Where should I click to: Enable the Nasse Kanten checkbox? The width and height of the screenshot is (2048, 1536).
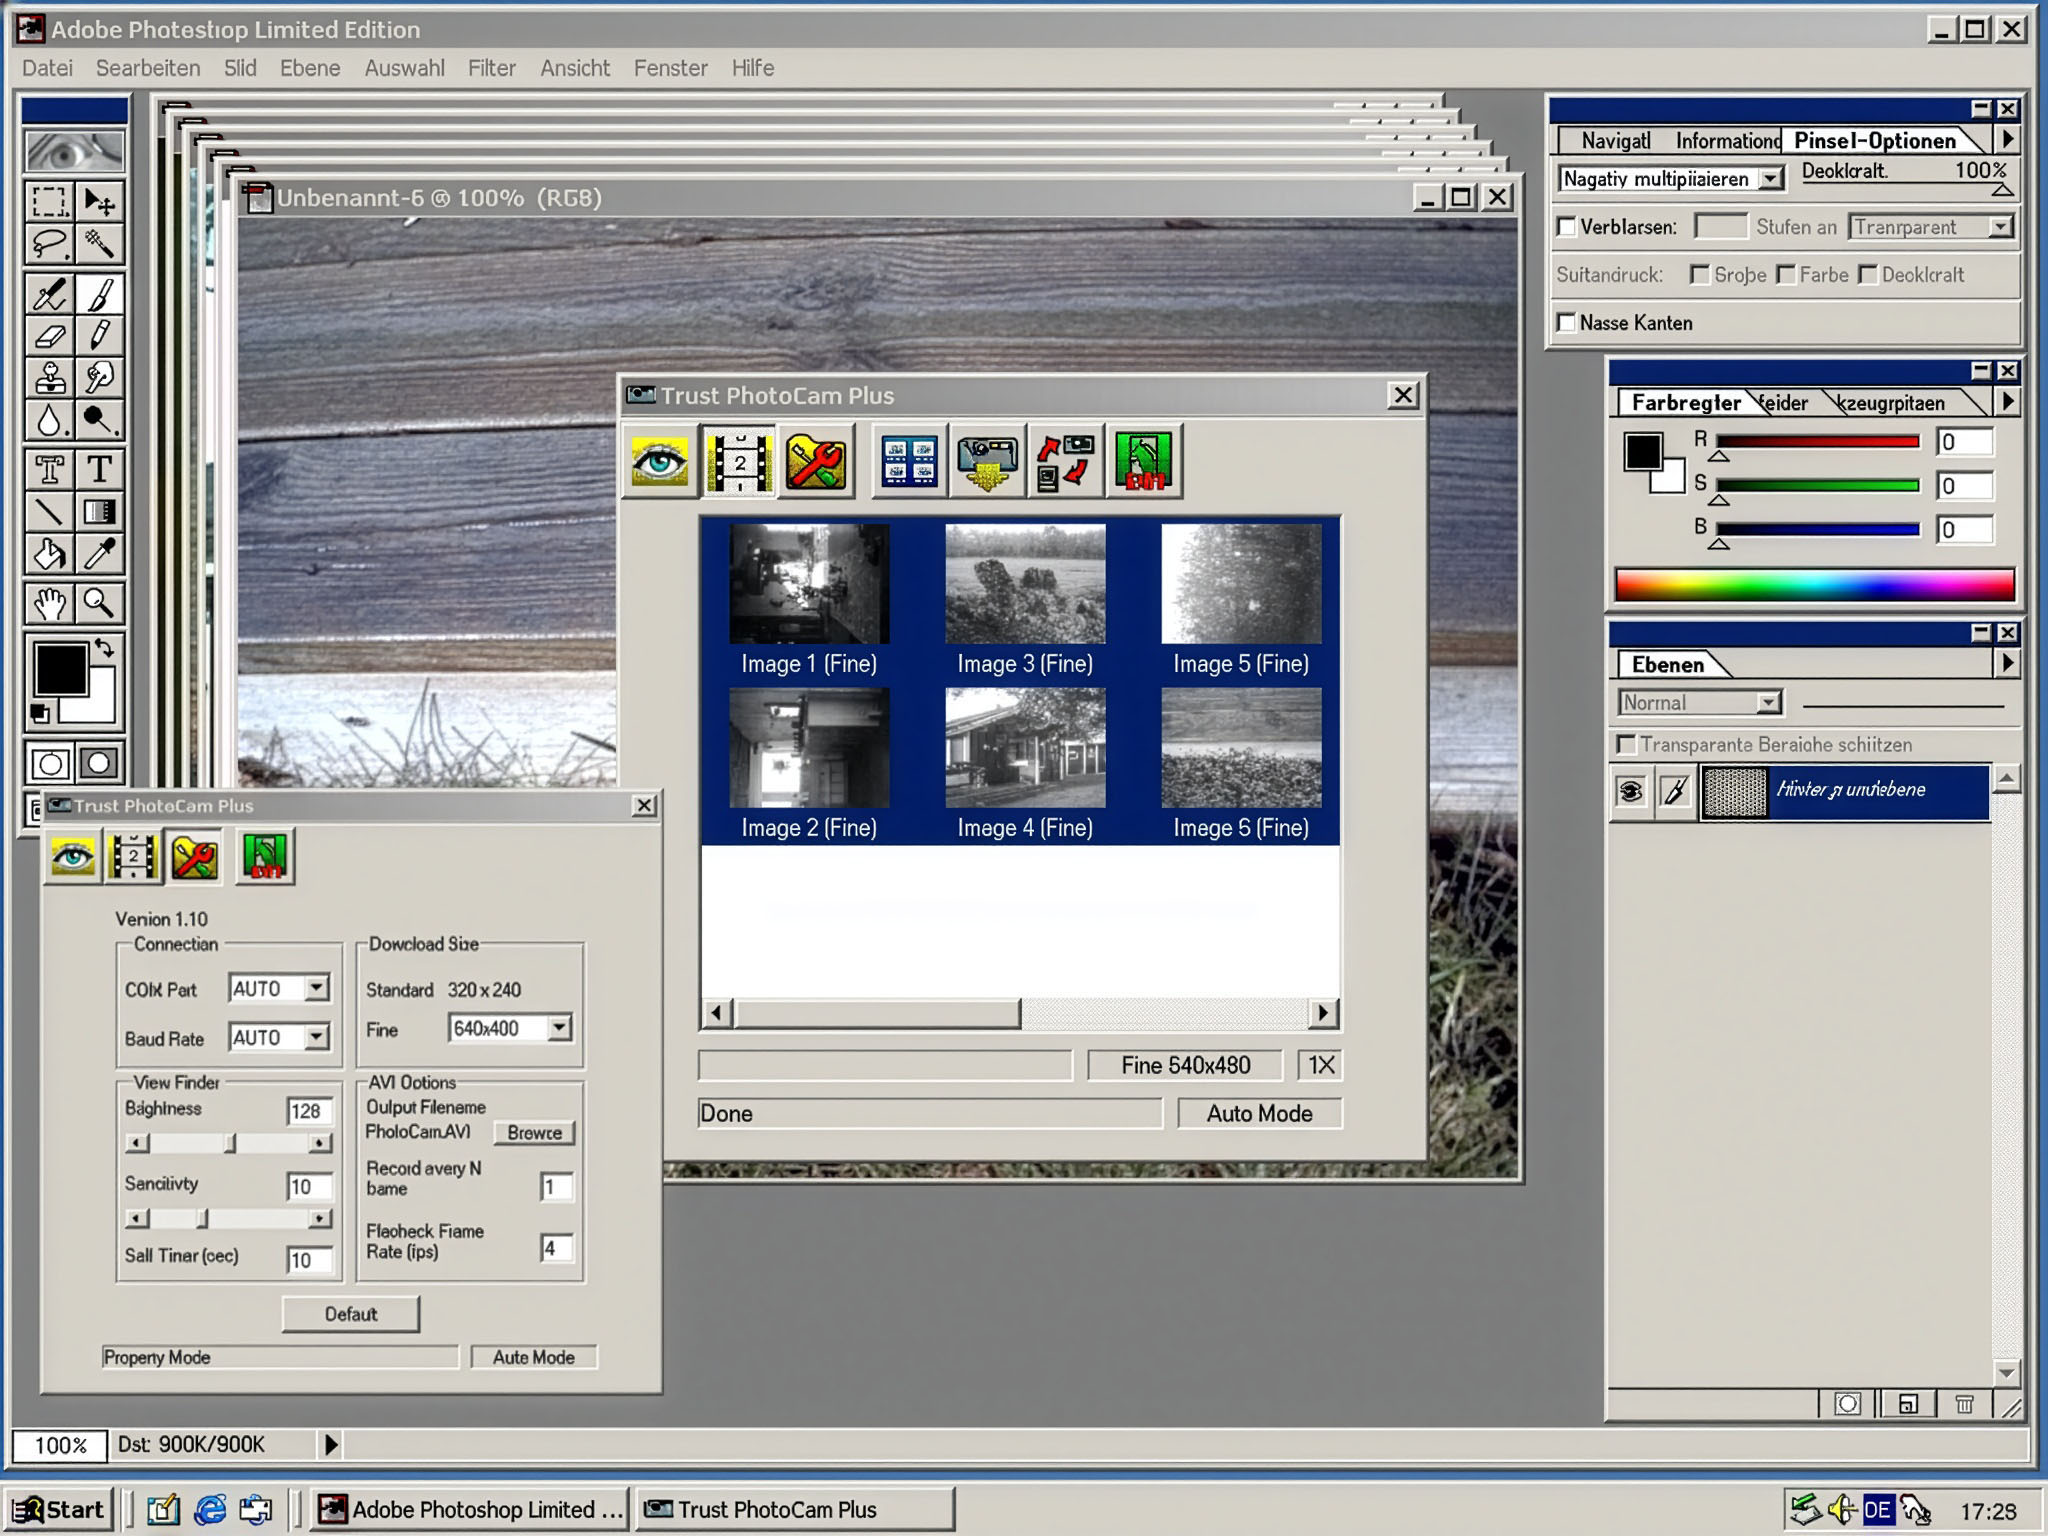[x=1567, y=322]
